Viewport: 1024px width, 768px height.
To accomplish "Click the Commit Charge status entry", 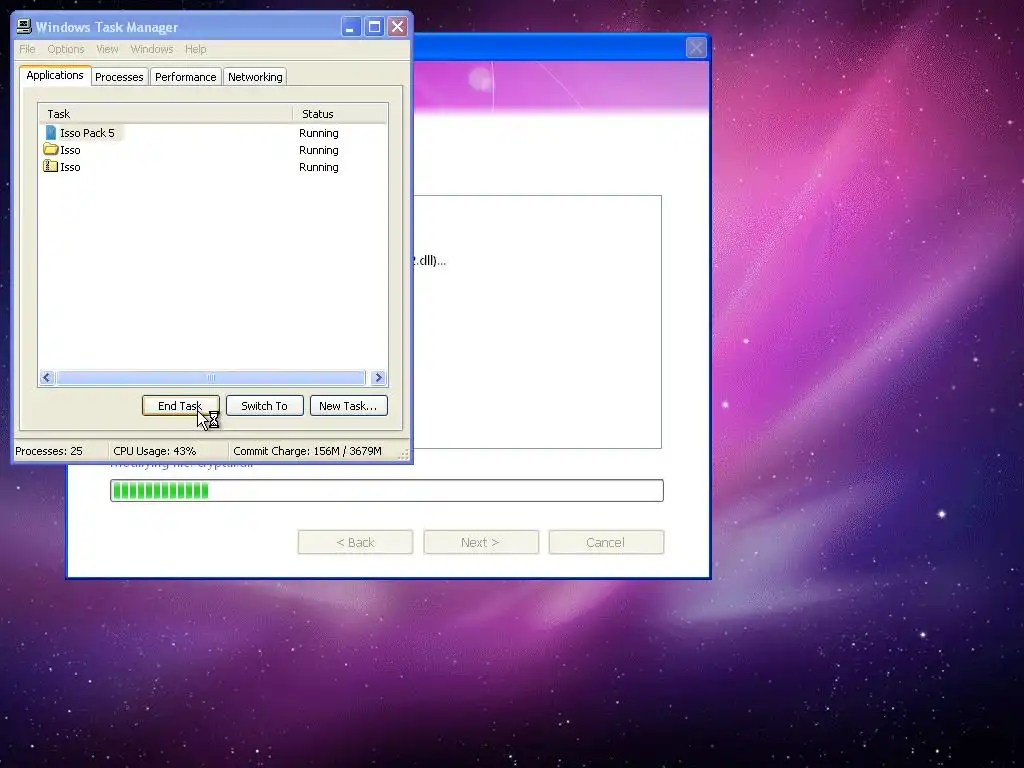I will 308,451.
